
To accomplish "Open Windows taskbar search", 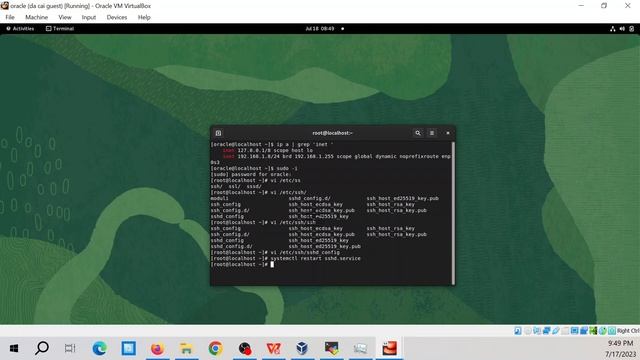I will coord(42,348).
